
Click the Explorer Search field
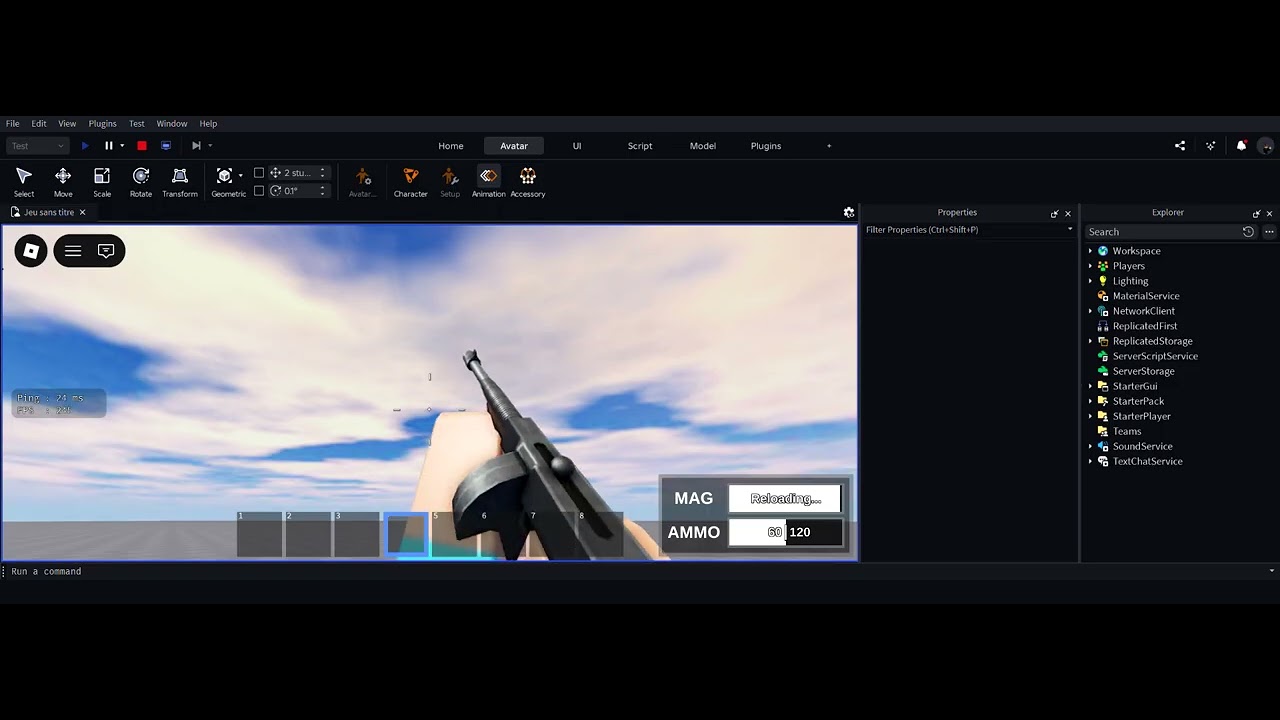tap(1163, 232)
